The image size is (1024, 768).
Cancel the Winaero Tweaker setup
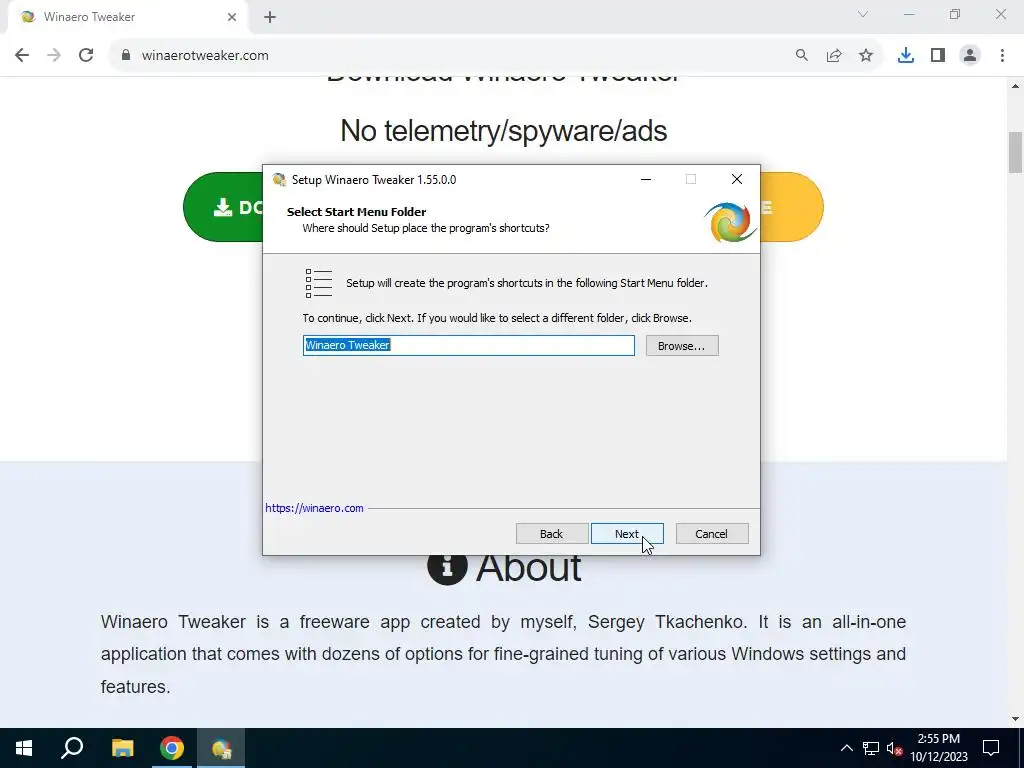tap(712, 534)
